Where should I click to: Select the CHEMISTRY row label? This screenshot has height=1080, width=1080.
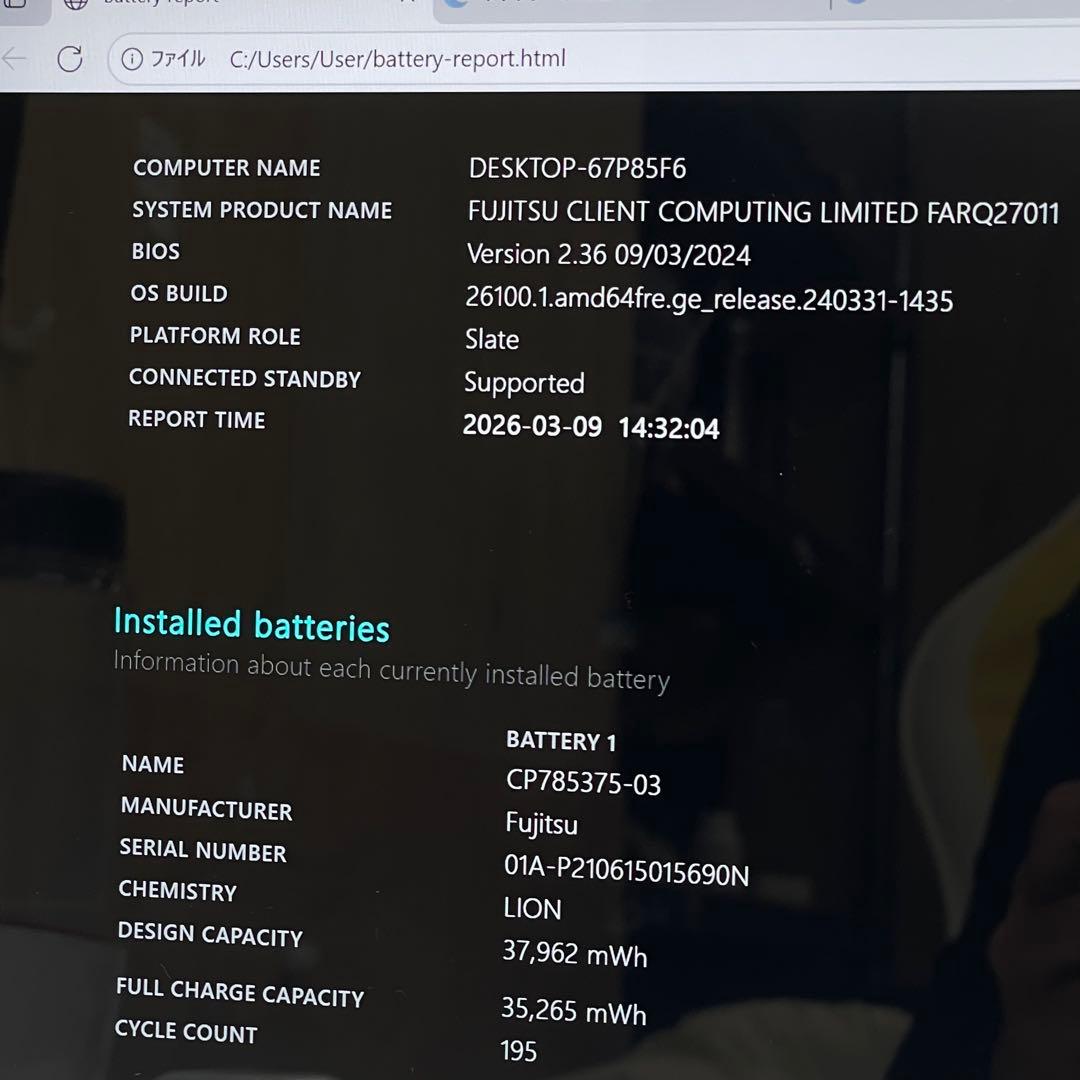(x=178, y=891)
